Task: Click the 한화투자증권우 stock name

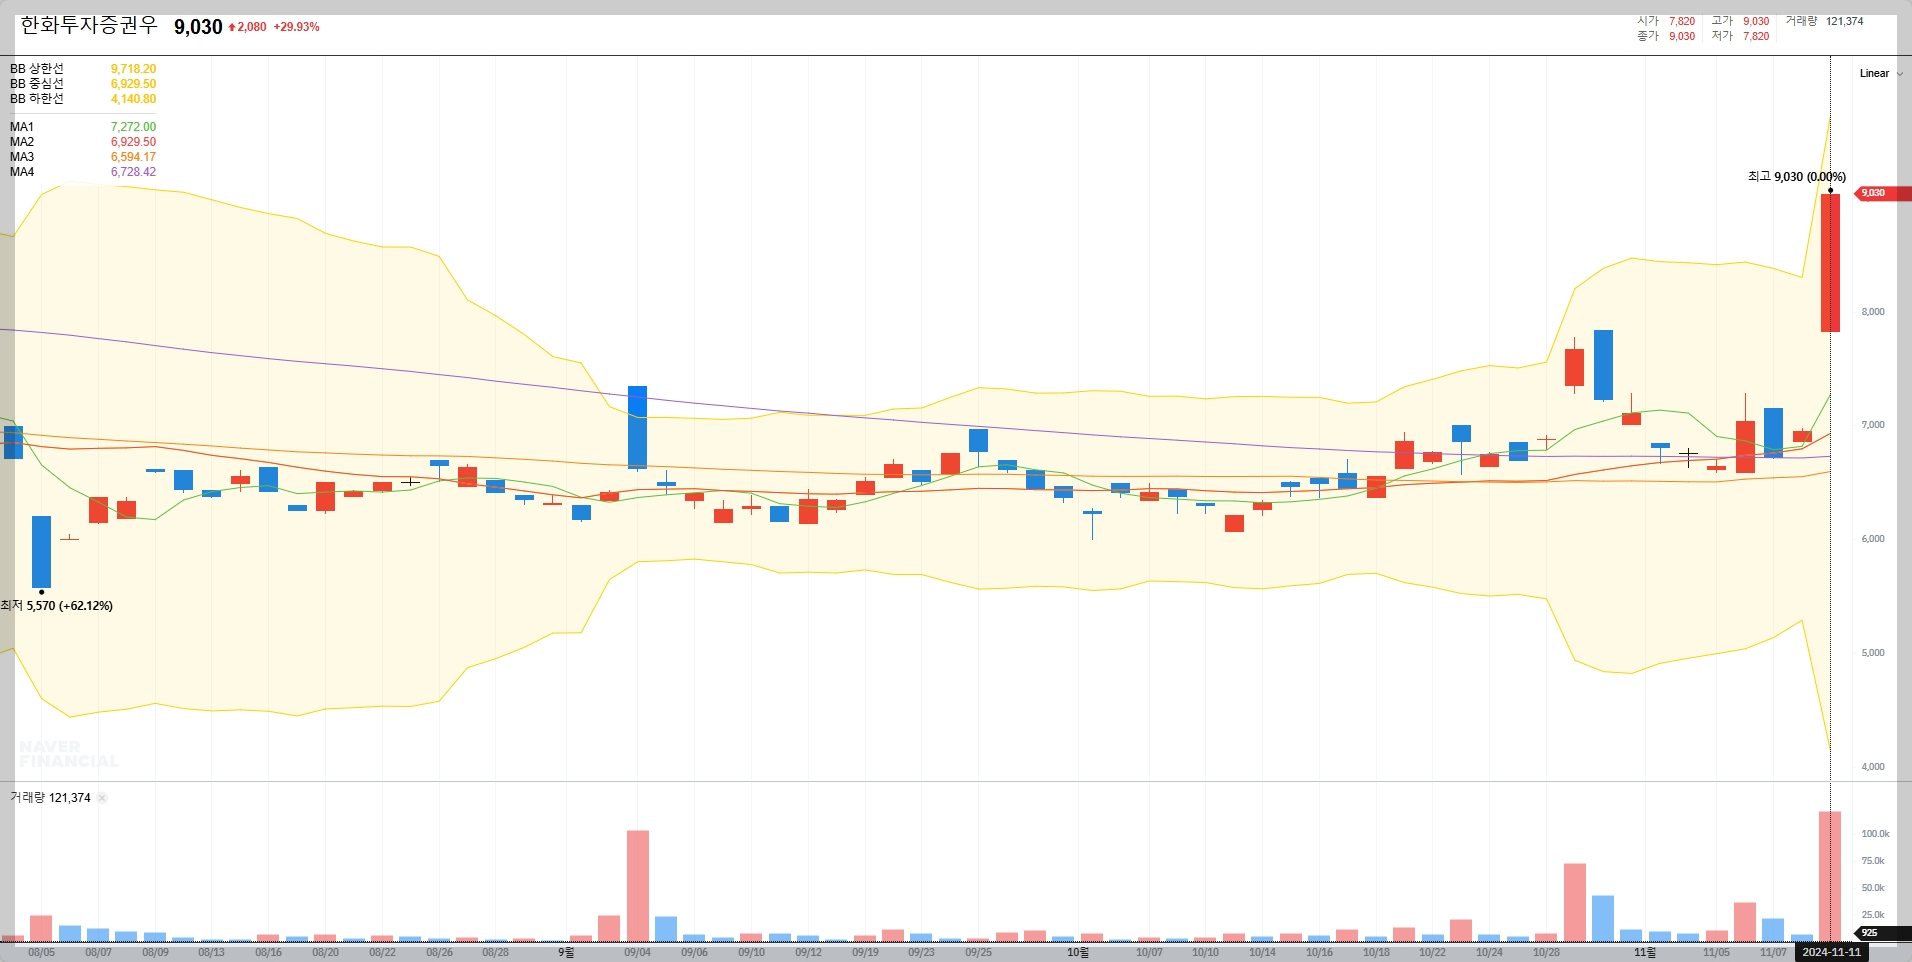Action: click(x=89, y=26)
